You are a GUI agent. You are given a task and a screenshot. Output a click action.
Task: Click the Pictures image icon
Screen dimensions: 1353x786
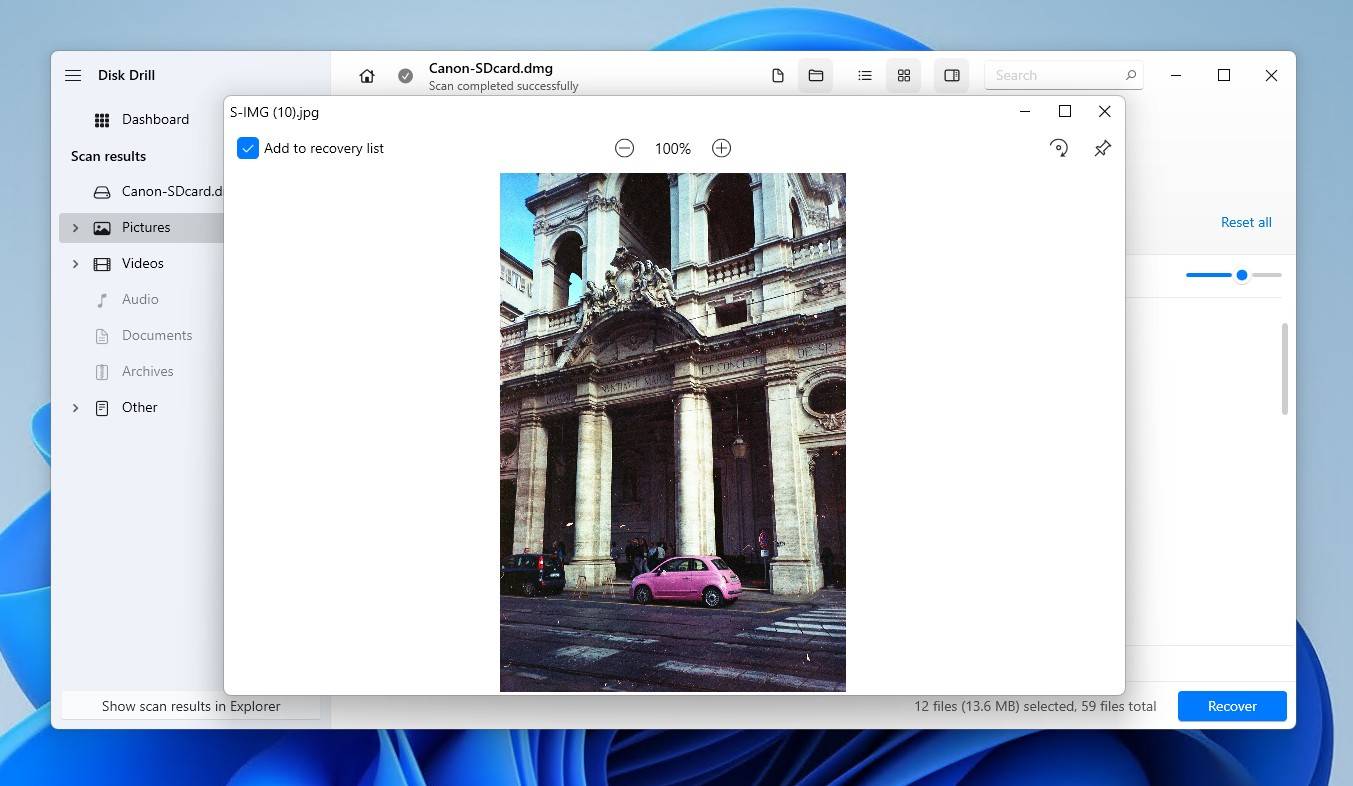[x=102, y=228]
